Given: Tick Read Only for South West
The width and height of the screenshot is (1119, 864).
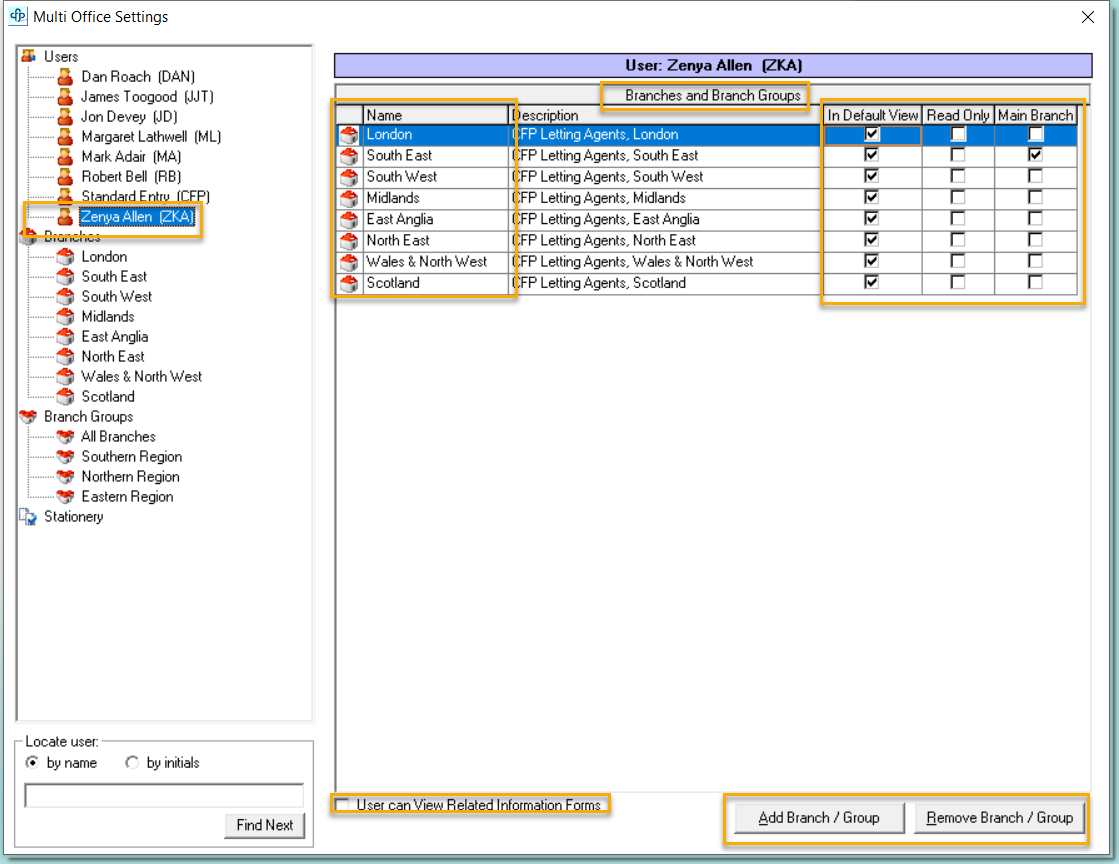Looking at the screenshot, I should (x=958, y=176).
